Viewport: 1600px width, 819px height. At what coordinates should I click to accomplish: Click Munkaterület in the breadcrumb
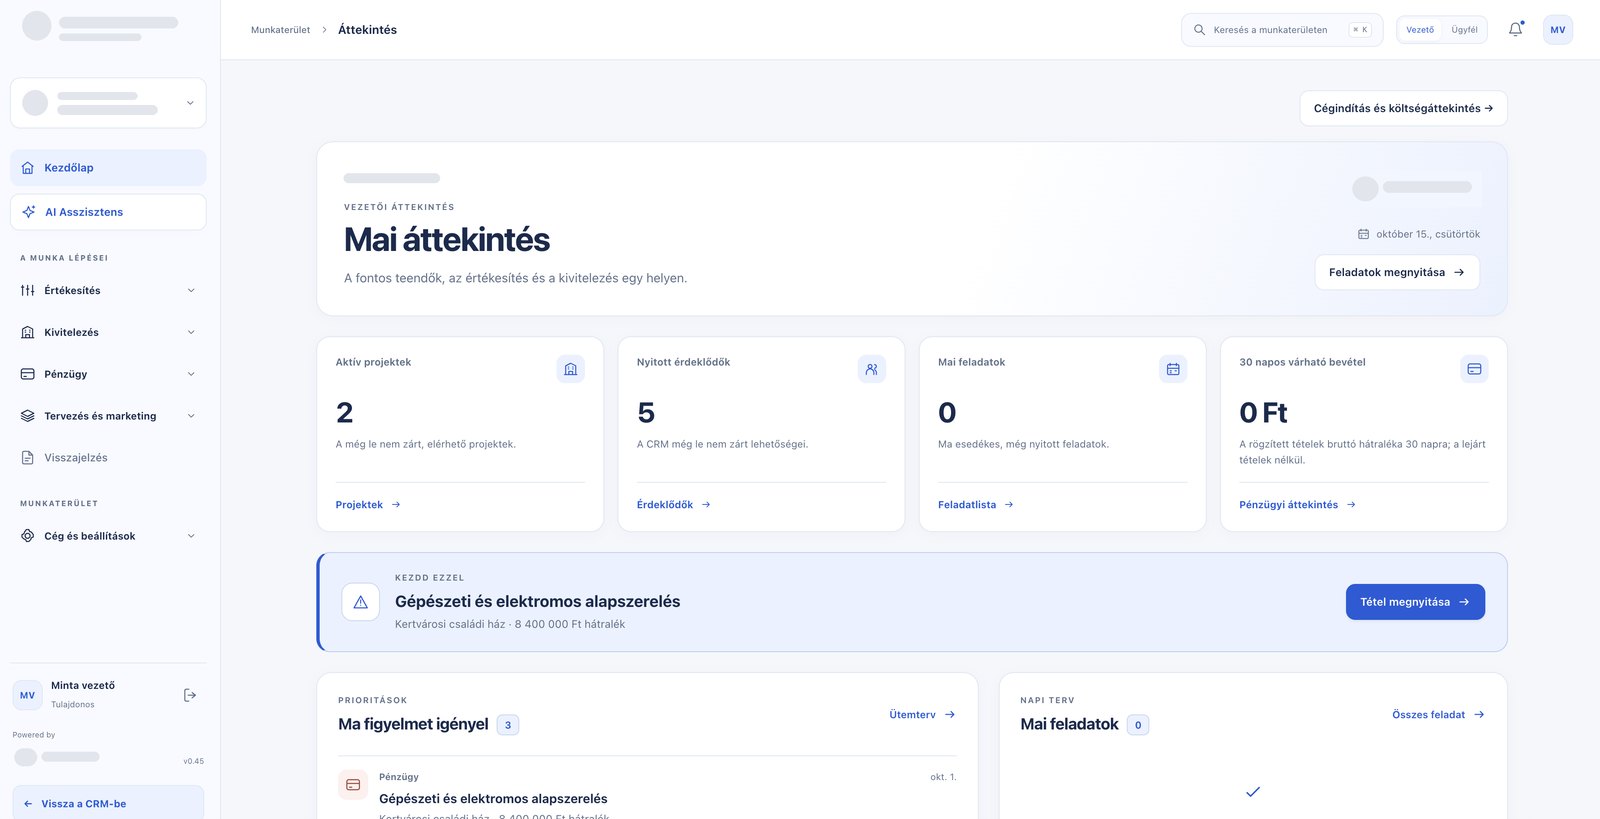coord(281,30)
